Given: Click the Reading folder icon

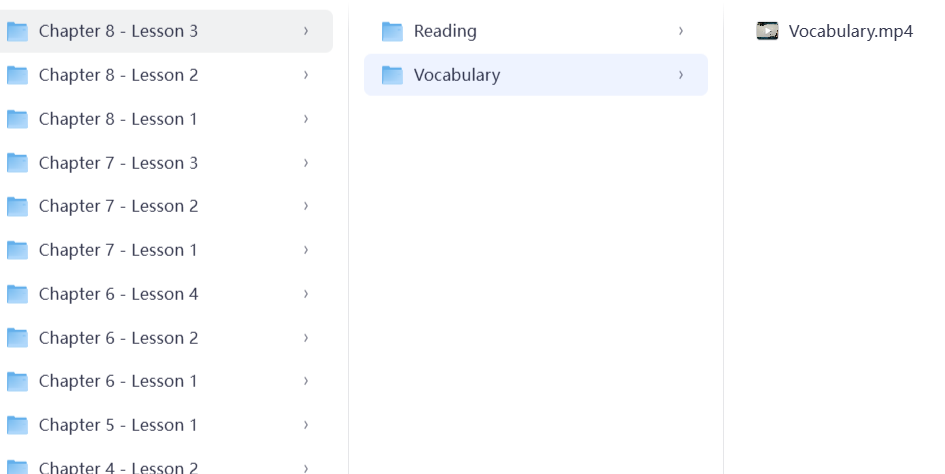Looking at the screenshot, I should pyautogui.click(x=392, y=32).
